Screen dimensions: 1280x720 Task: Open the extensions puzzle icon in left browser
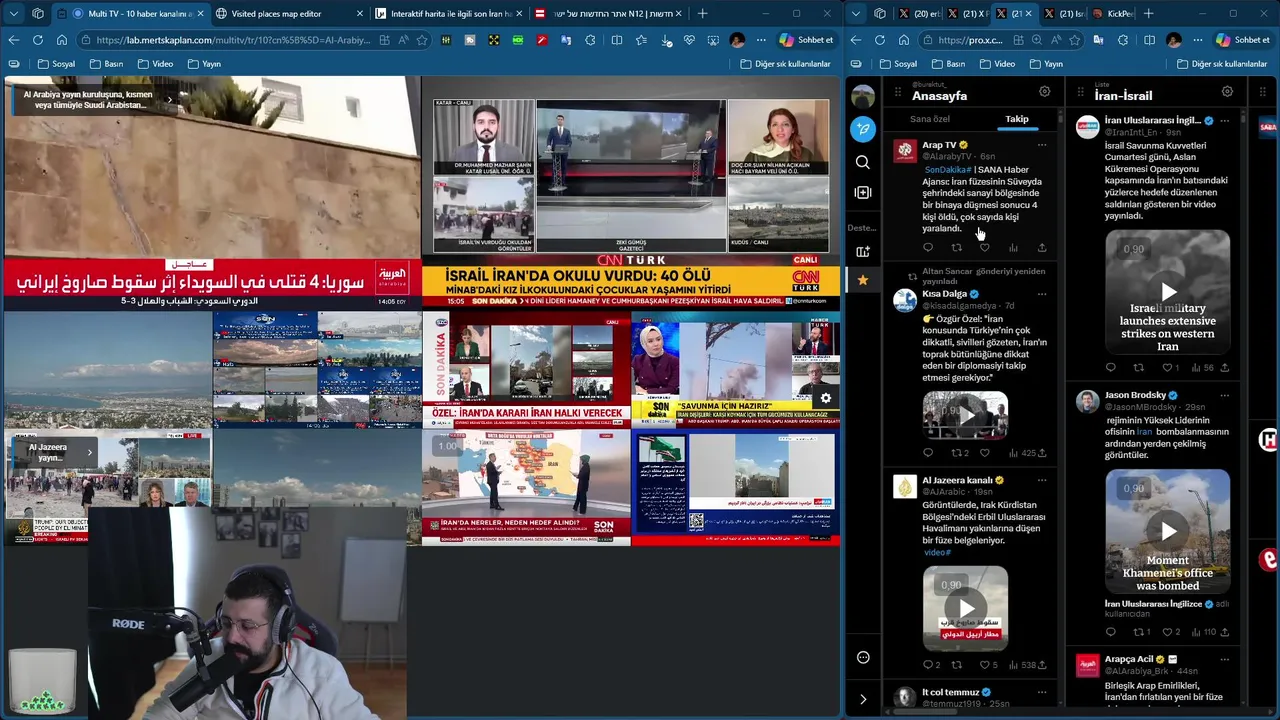tap(590, 40)
